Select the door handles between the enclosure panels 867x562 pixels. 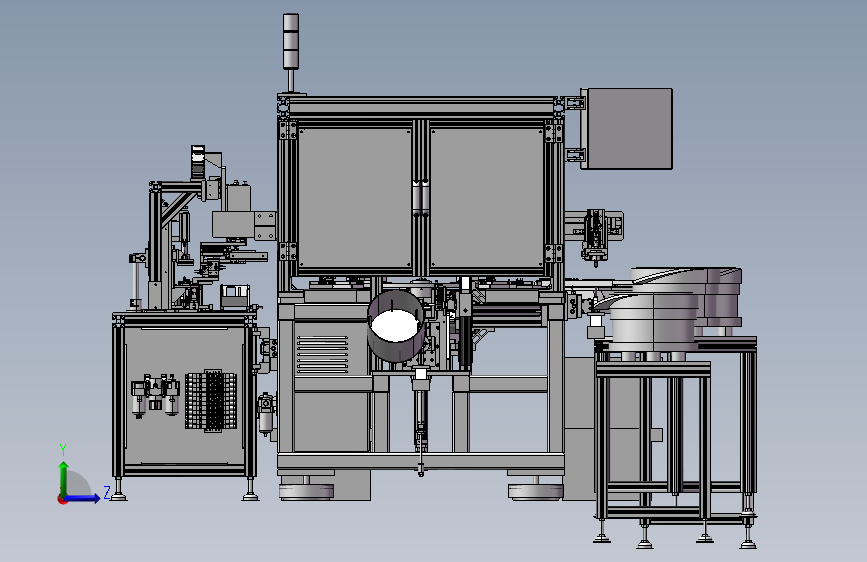click(421, 198)
